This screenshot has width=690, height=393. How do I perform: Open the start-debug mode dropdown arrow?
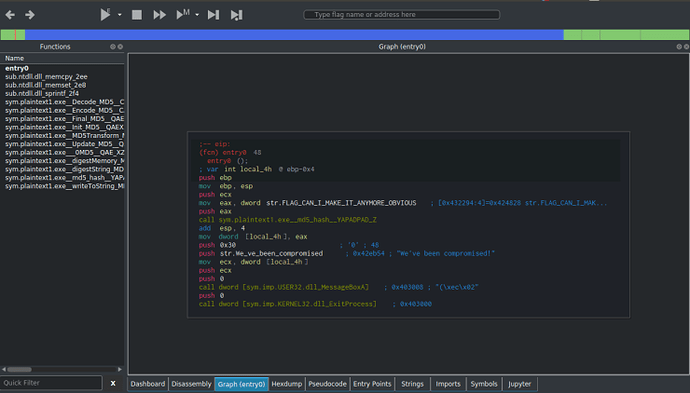click(x=119, y=15)
